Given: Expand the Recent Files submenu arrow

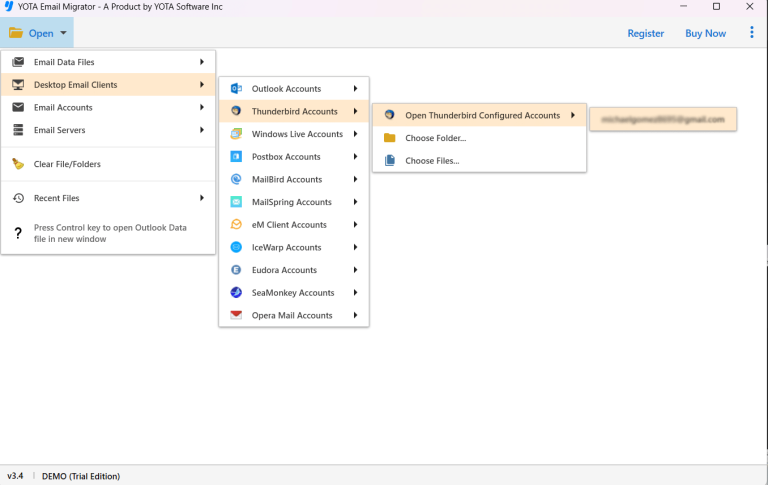Looking at the screenshot, I should (202, 198).
